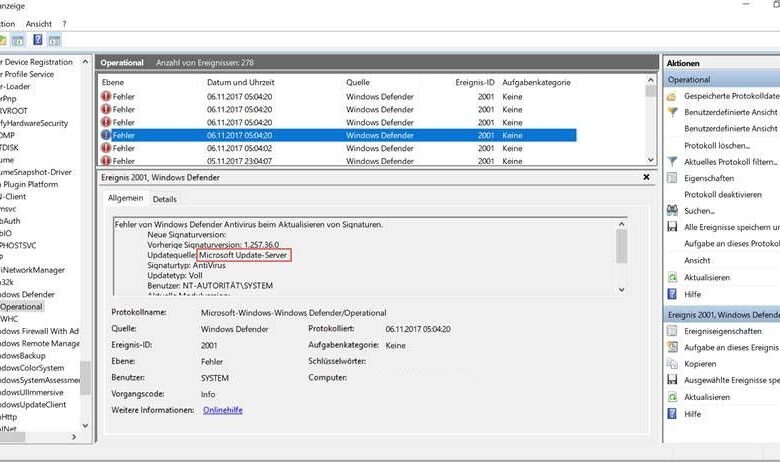The image size is (780, 462).
Task: Click the Help toolbar icon
Action: click(38, 40)
